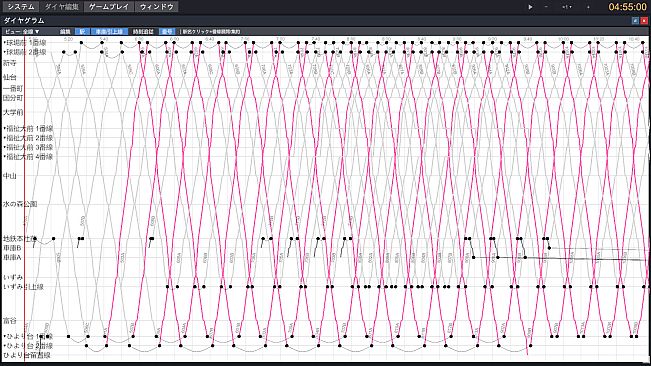The width and height of the screenshot is (651, 366).
Task: Open the ウィンドウ menu
Action: 157,7
